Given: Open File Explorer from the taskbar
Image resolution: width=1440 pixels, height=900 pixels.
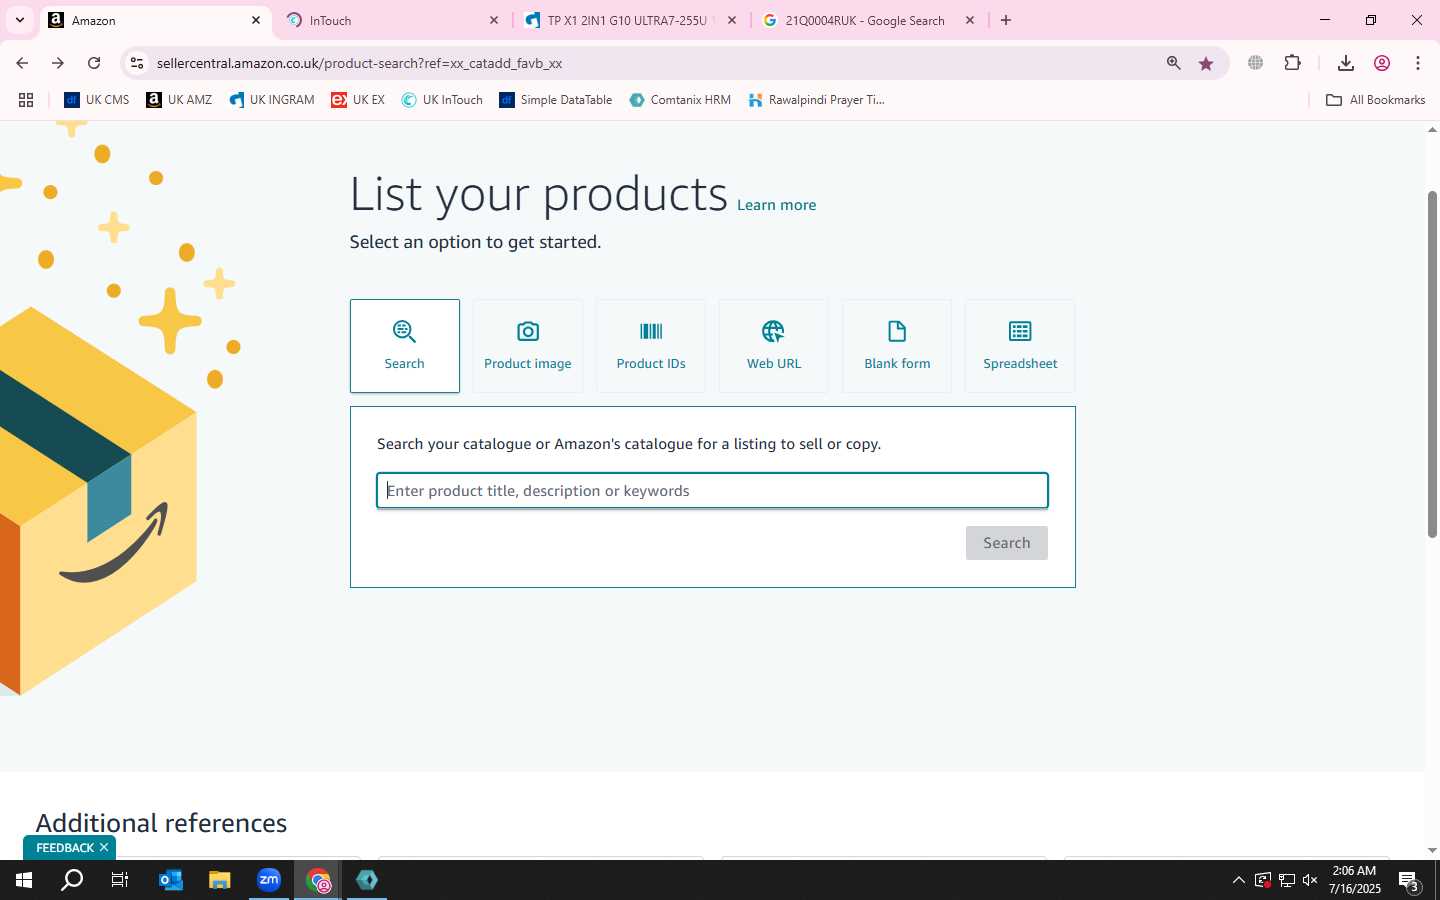Looking at the screenshot, I should (220, 880).
